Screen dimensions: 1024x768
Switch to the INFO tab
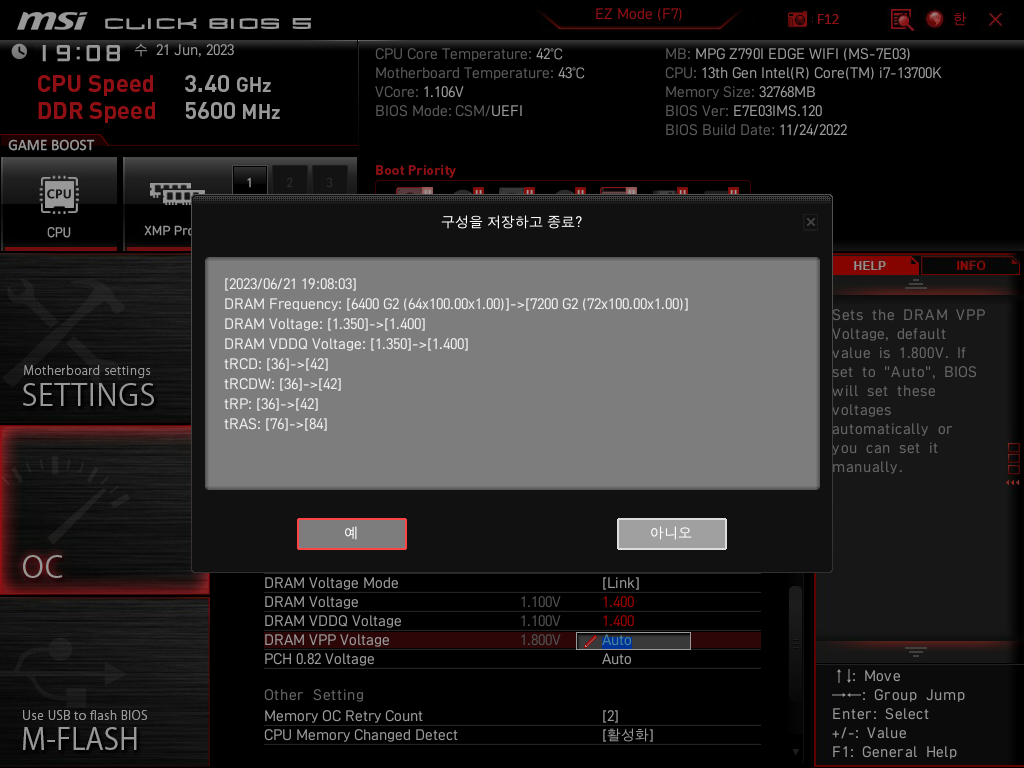click(x=970, y=266)
